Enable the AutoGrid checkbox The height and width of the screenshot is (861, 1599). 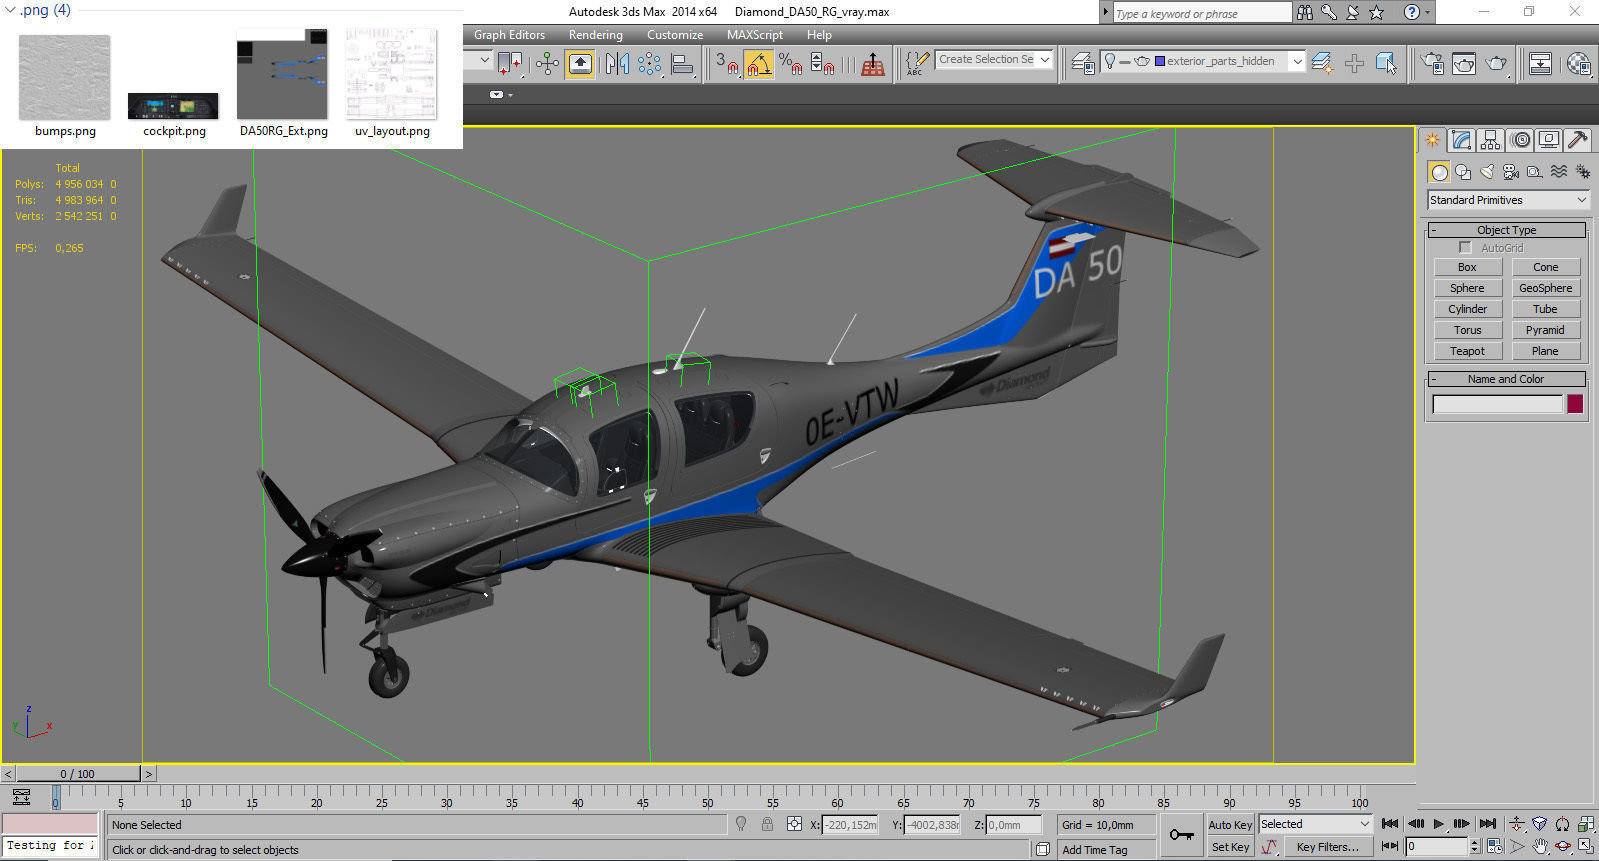tap(1466, 248)
